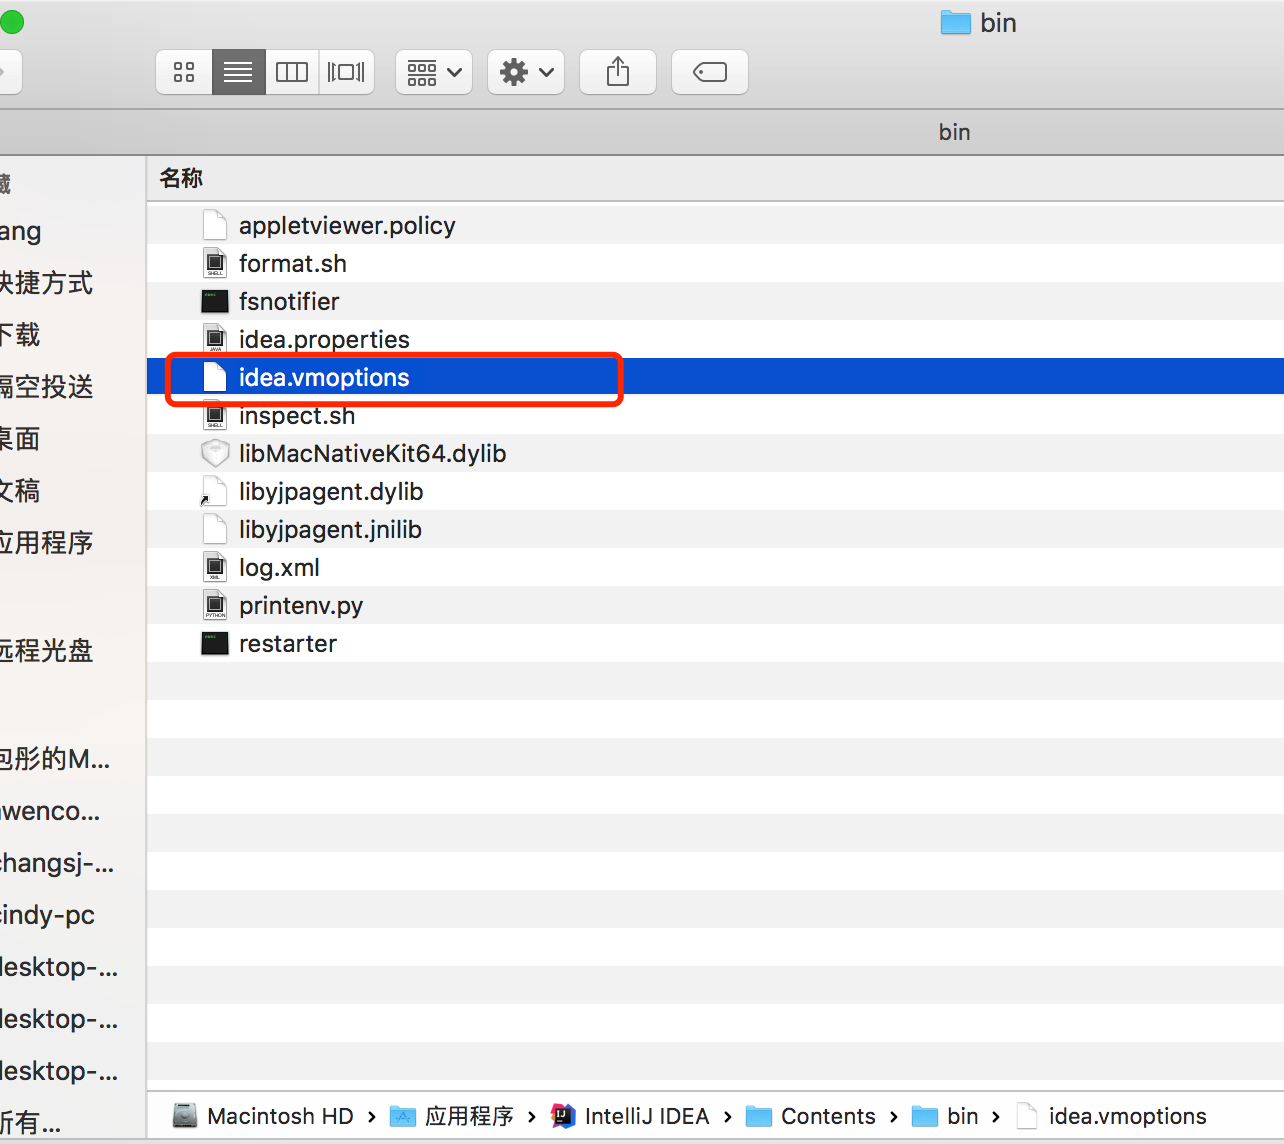Select the idea.properties file icon
The height and width of the screenshot is (1144, 1284).
coord(215,339)
